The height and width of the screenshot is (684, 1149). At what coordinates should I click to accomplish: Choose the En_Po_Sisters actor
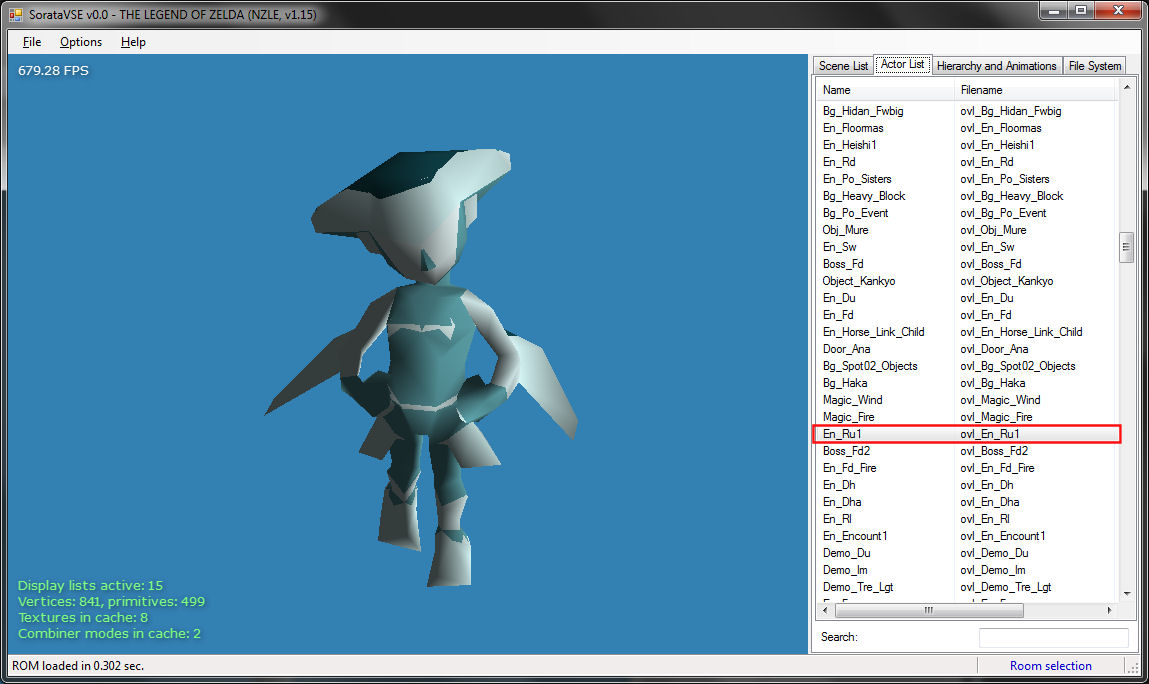point(967,179)
